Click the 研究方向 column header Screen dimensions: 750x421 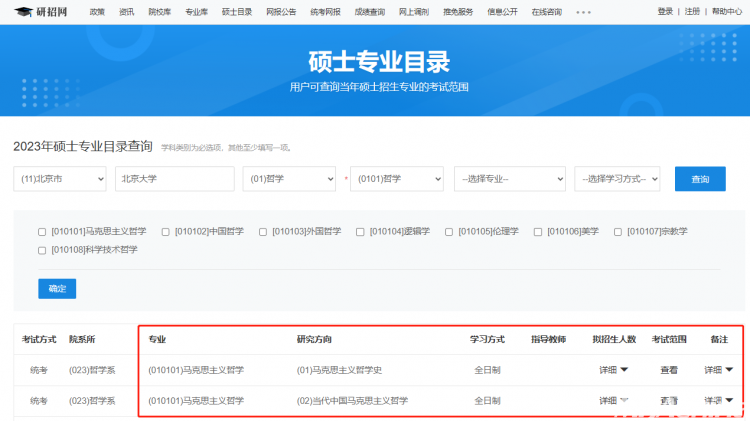(314, 339)
